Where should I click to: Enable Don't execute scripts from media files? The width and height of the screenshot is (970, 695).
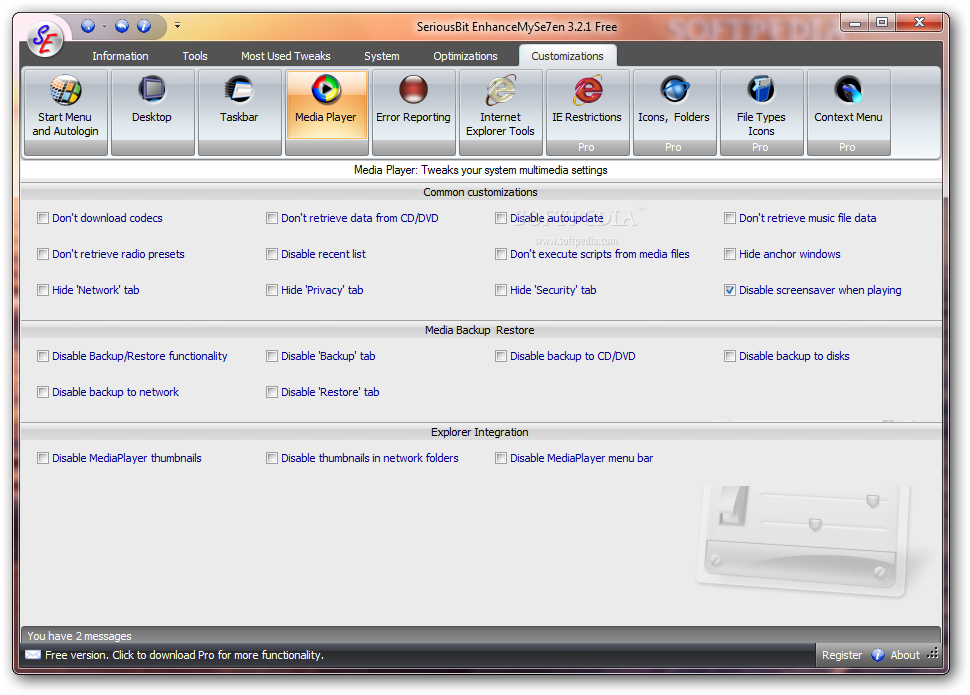point(500,254)
